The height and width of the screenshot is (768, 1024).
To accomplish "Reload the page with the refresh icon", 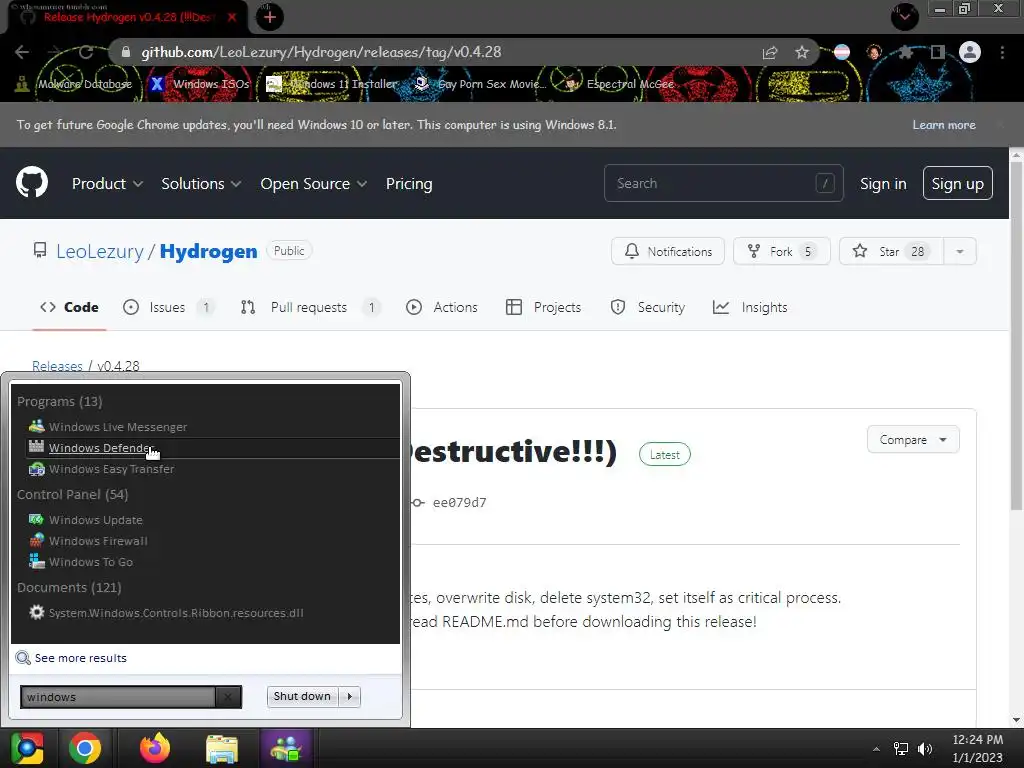I will (x=86, y=52).
